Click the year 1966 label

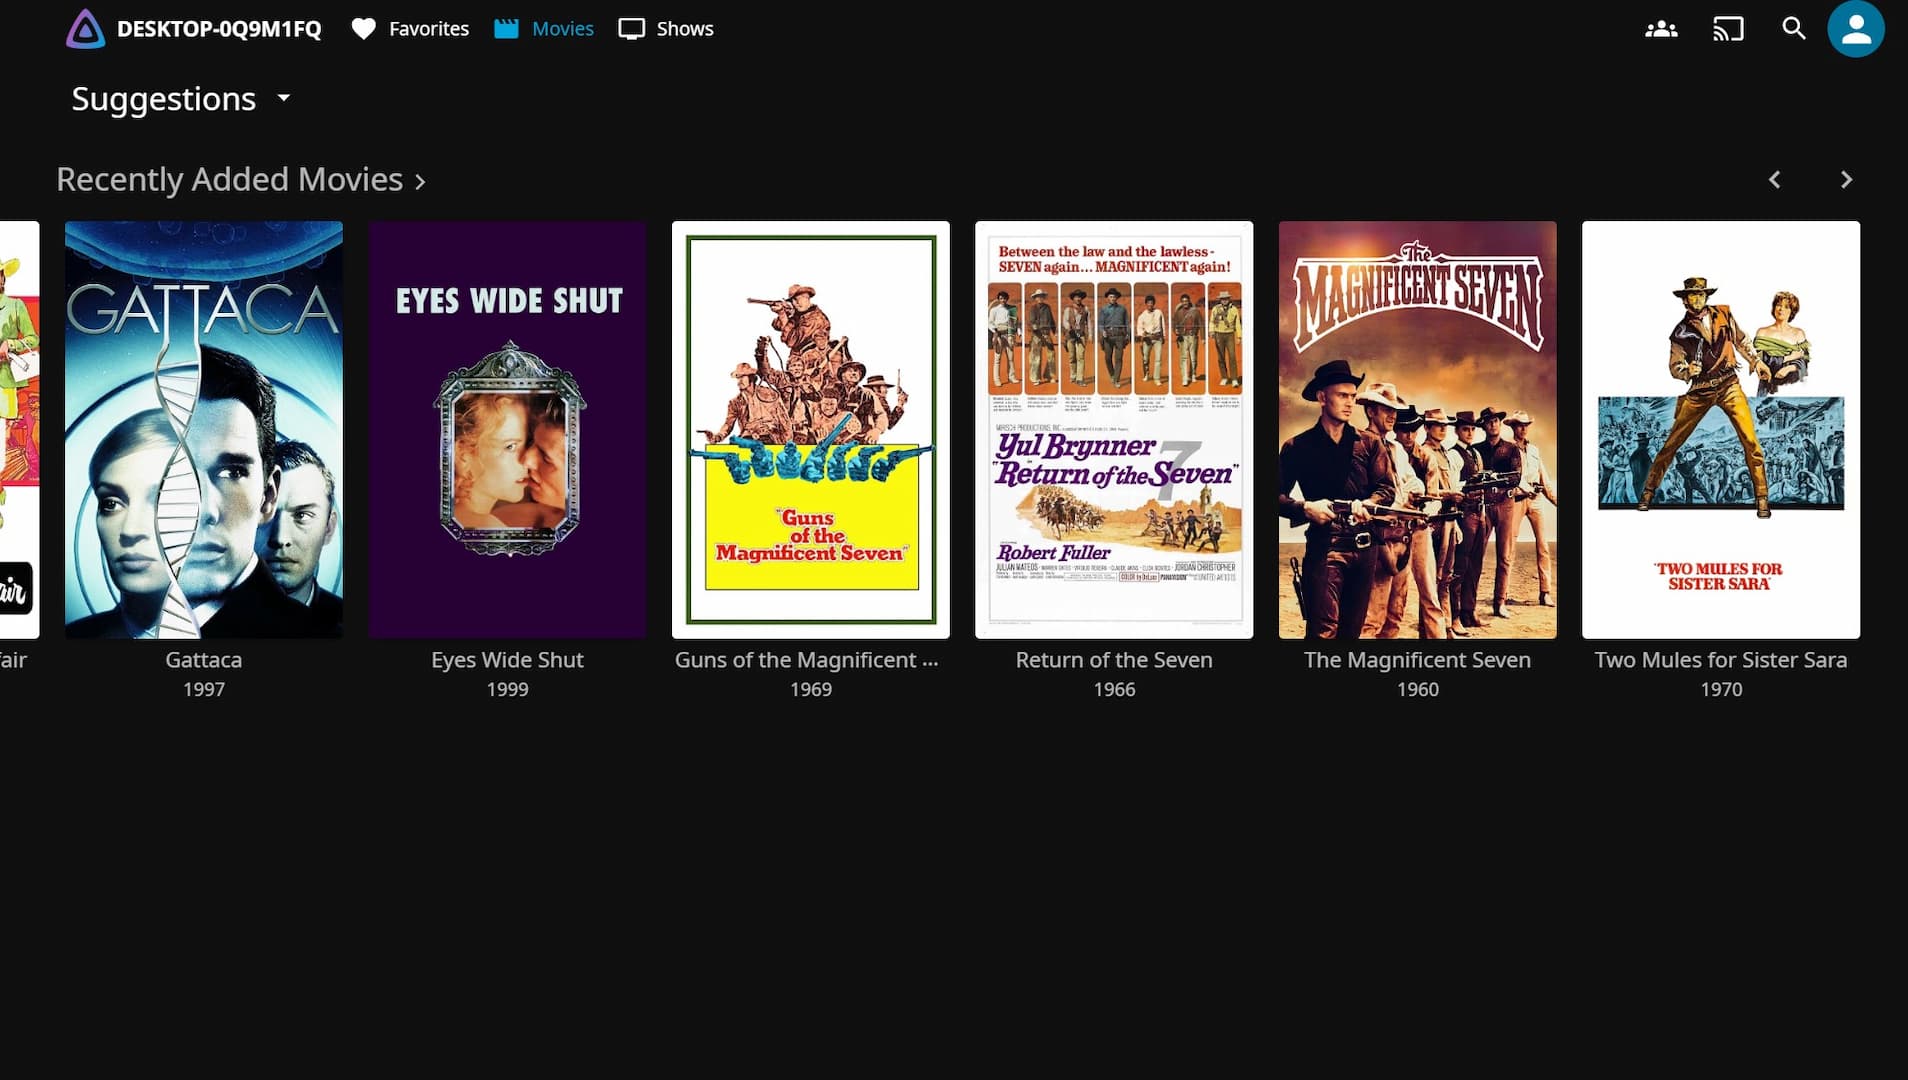(x=1114, y=689)
